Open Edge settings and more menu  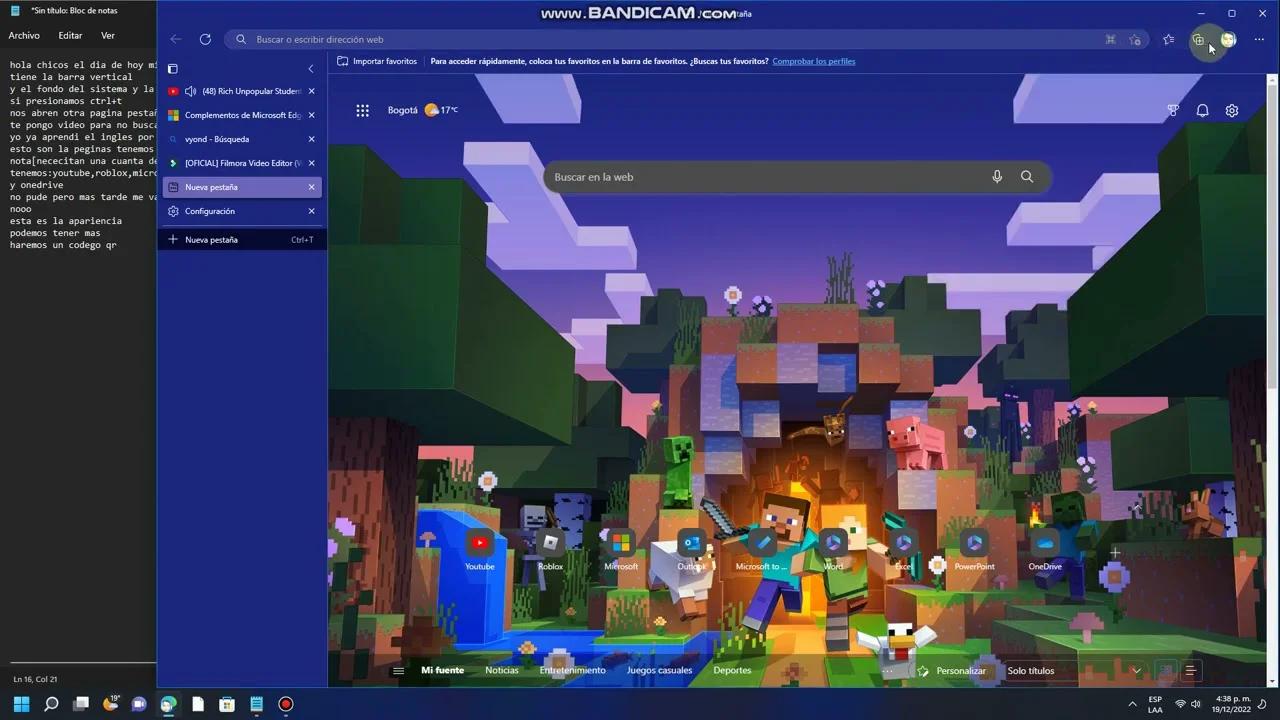(x=1259, y=40)
